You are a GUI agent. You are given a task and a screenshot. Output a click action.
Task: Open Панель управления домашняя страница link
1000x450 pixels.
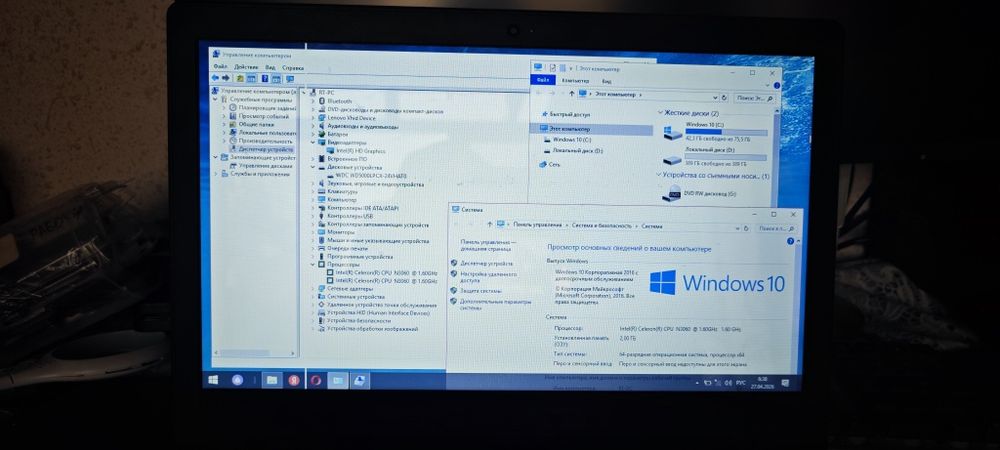point(489,246)
